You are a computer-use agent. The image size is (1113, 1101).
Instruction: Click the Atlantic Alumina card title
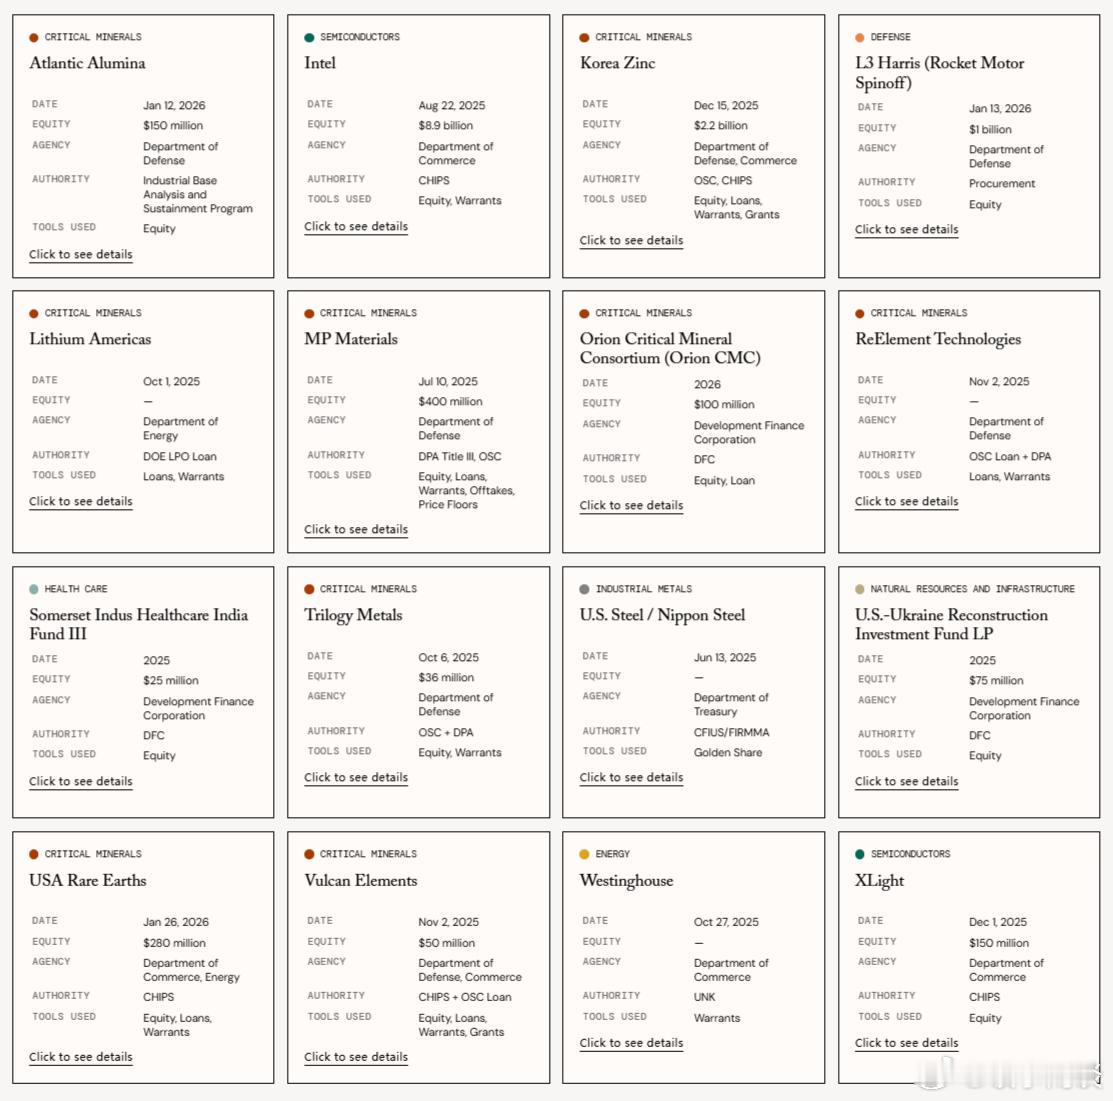87,63
